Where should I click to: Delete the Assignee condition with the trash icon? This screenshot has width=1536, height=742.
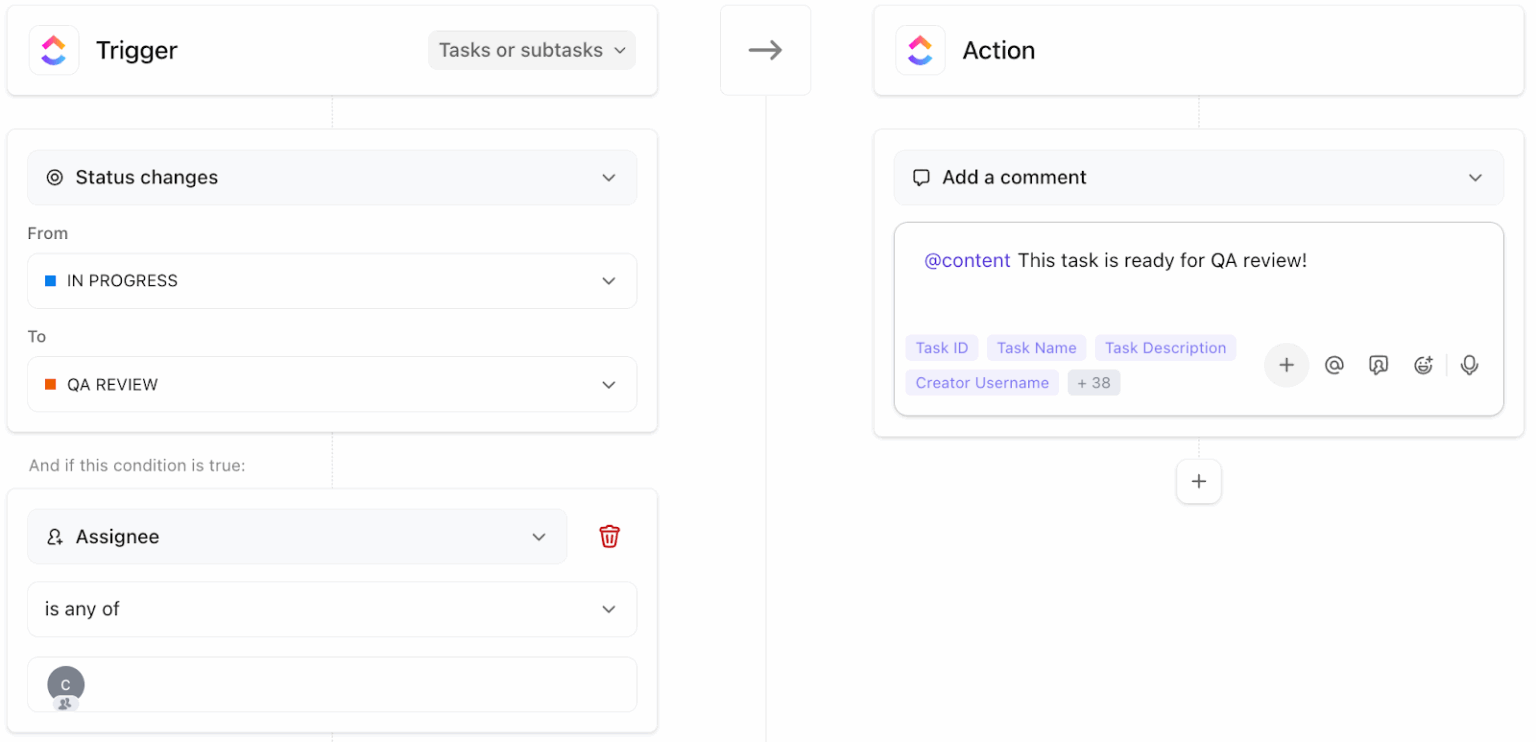[x=609, y=537]
